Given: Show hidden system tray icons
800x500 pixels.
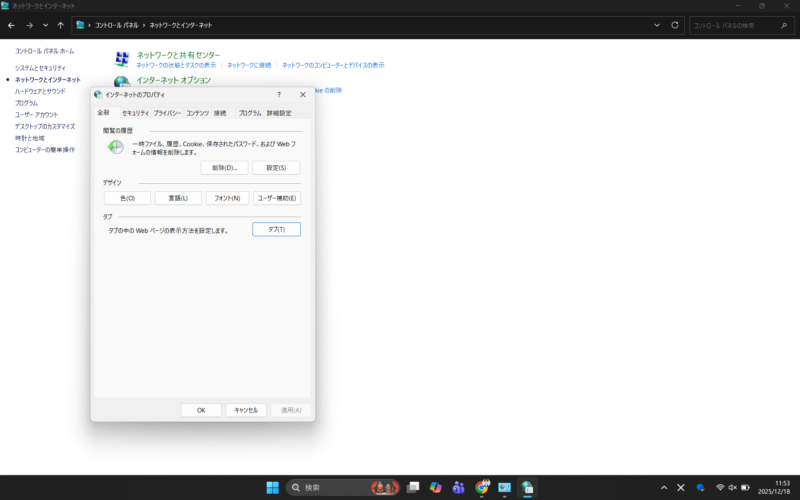Looking at the screenshot, I should (664, 487).
